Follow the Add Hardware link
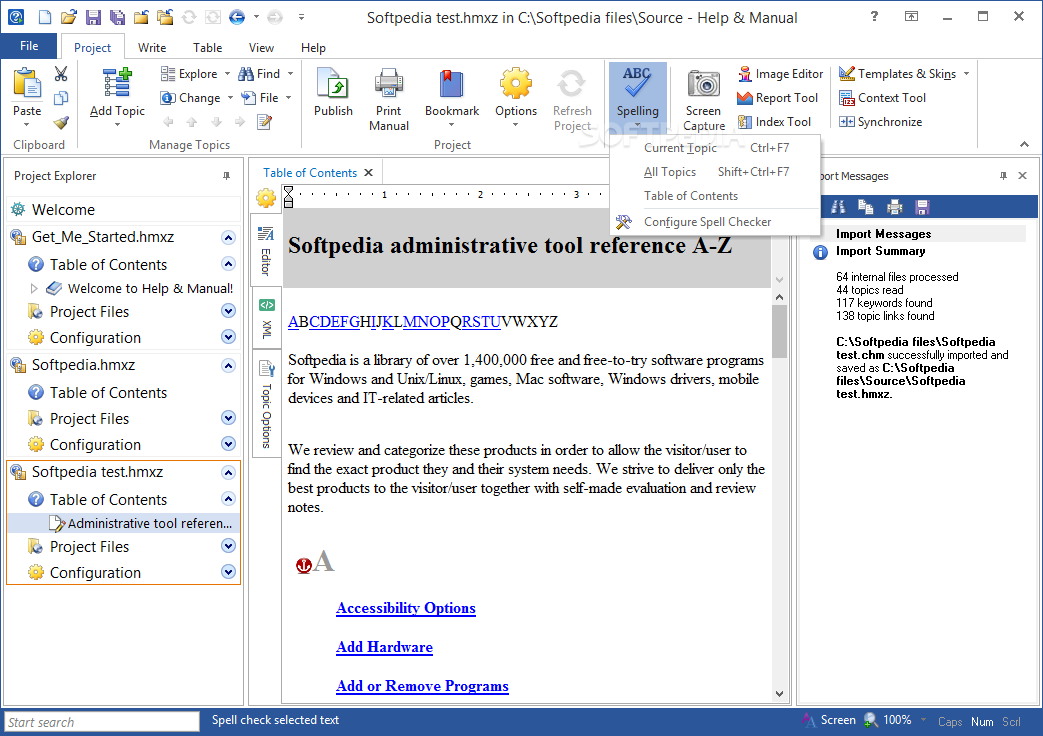Image resolution: width=1043 pixels, height=736 pixels. tap(384, 647)
